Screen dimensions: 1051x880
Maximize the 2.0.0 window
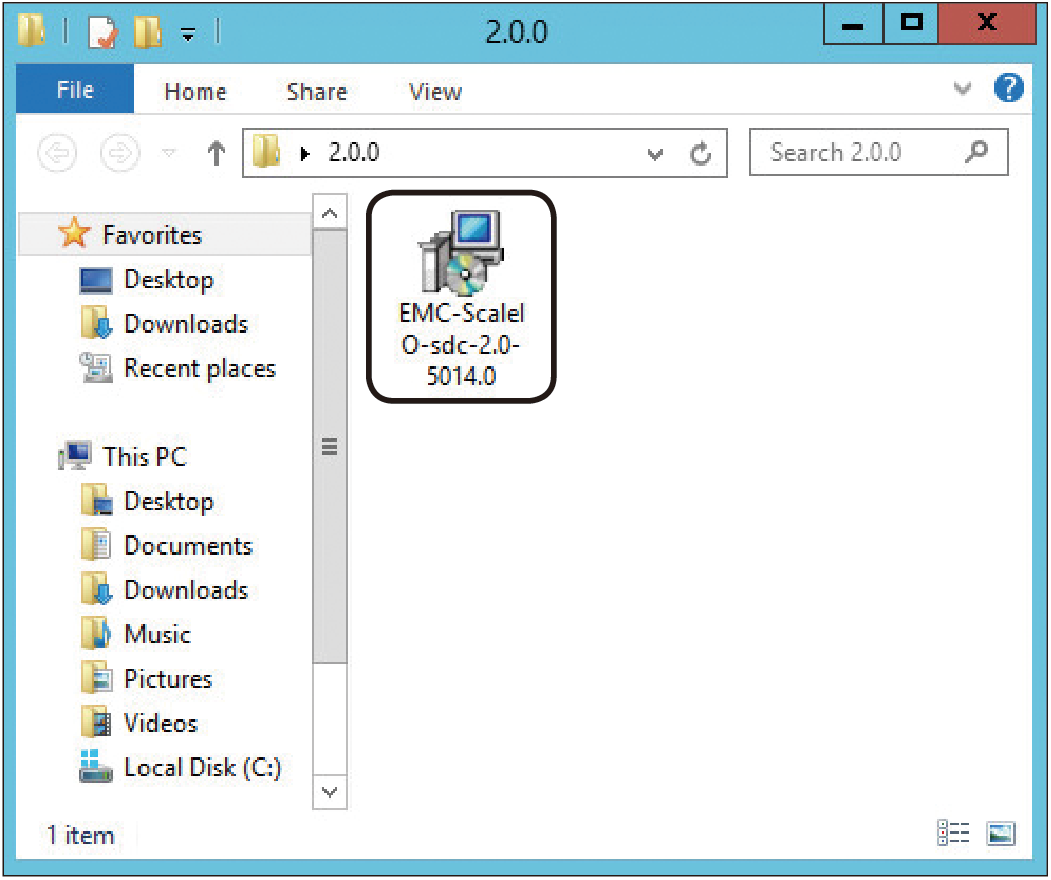[x=911, y=23]
